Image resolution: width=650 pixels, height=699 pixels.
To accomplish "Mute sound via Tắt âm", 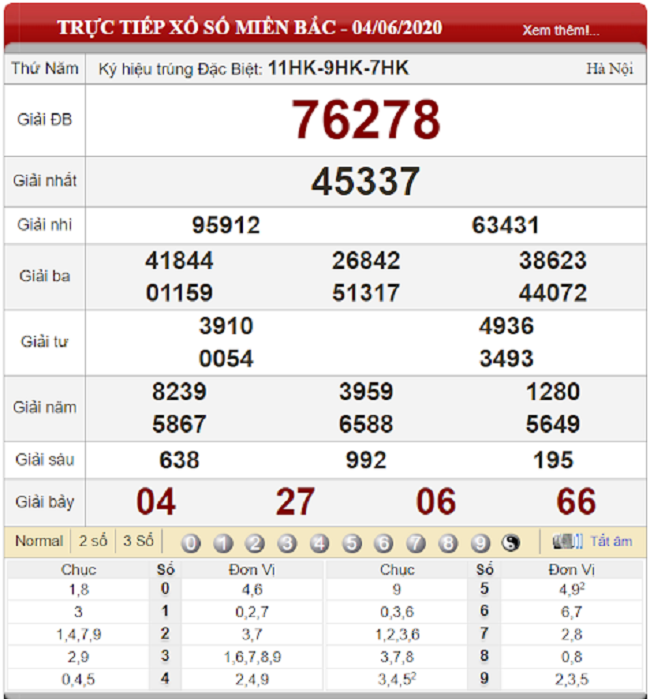I will (x=611, y=541).
